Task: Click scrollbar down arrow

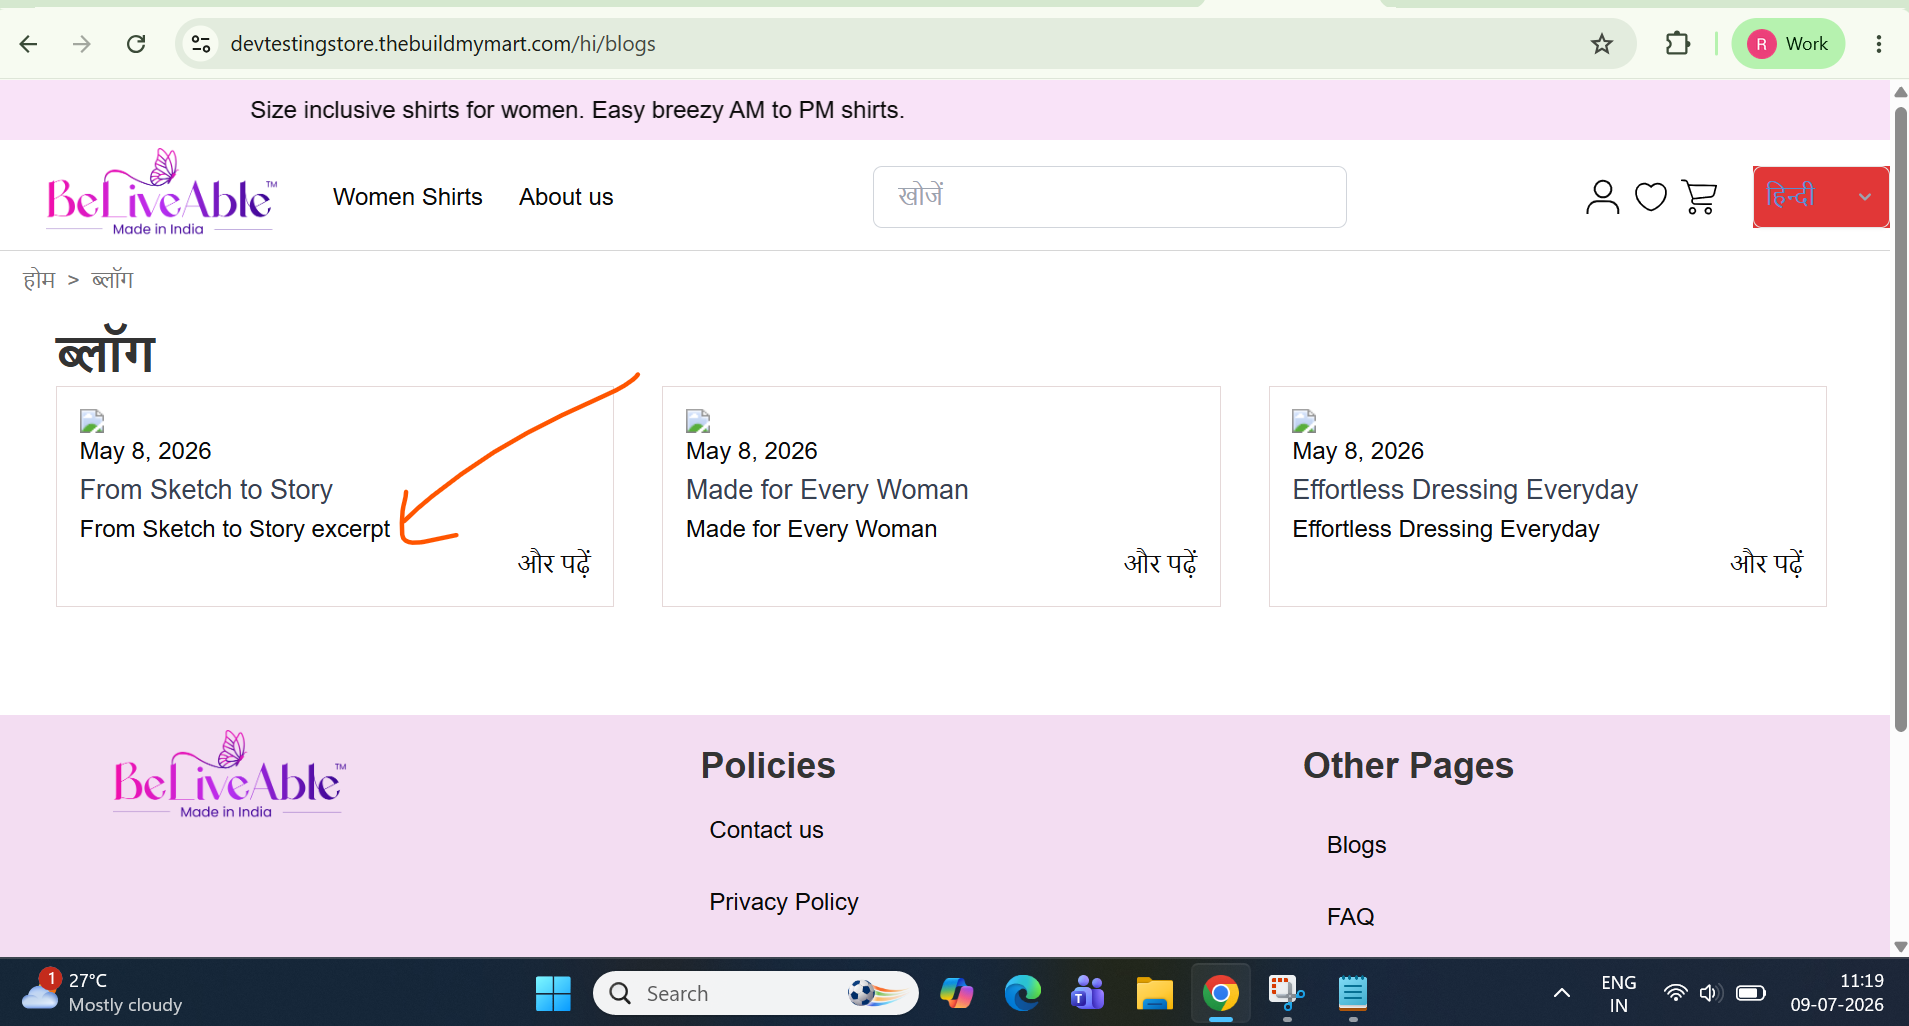Action: (x=1900, y=946)
